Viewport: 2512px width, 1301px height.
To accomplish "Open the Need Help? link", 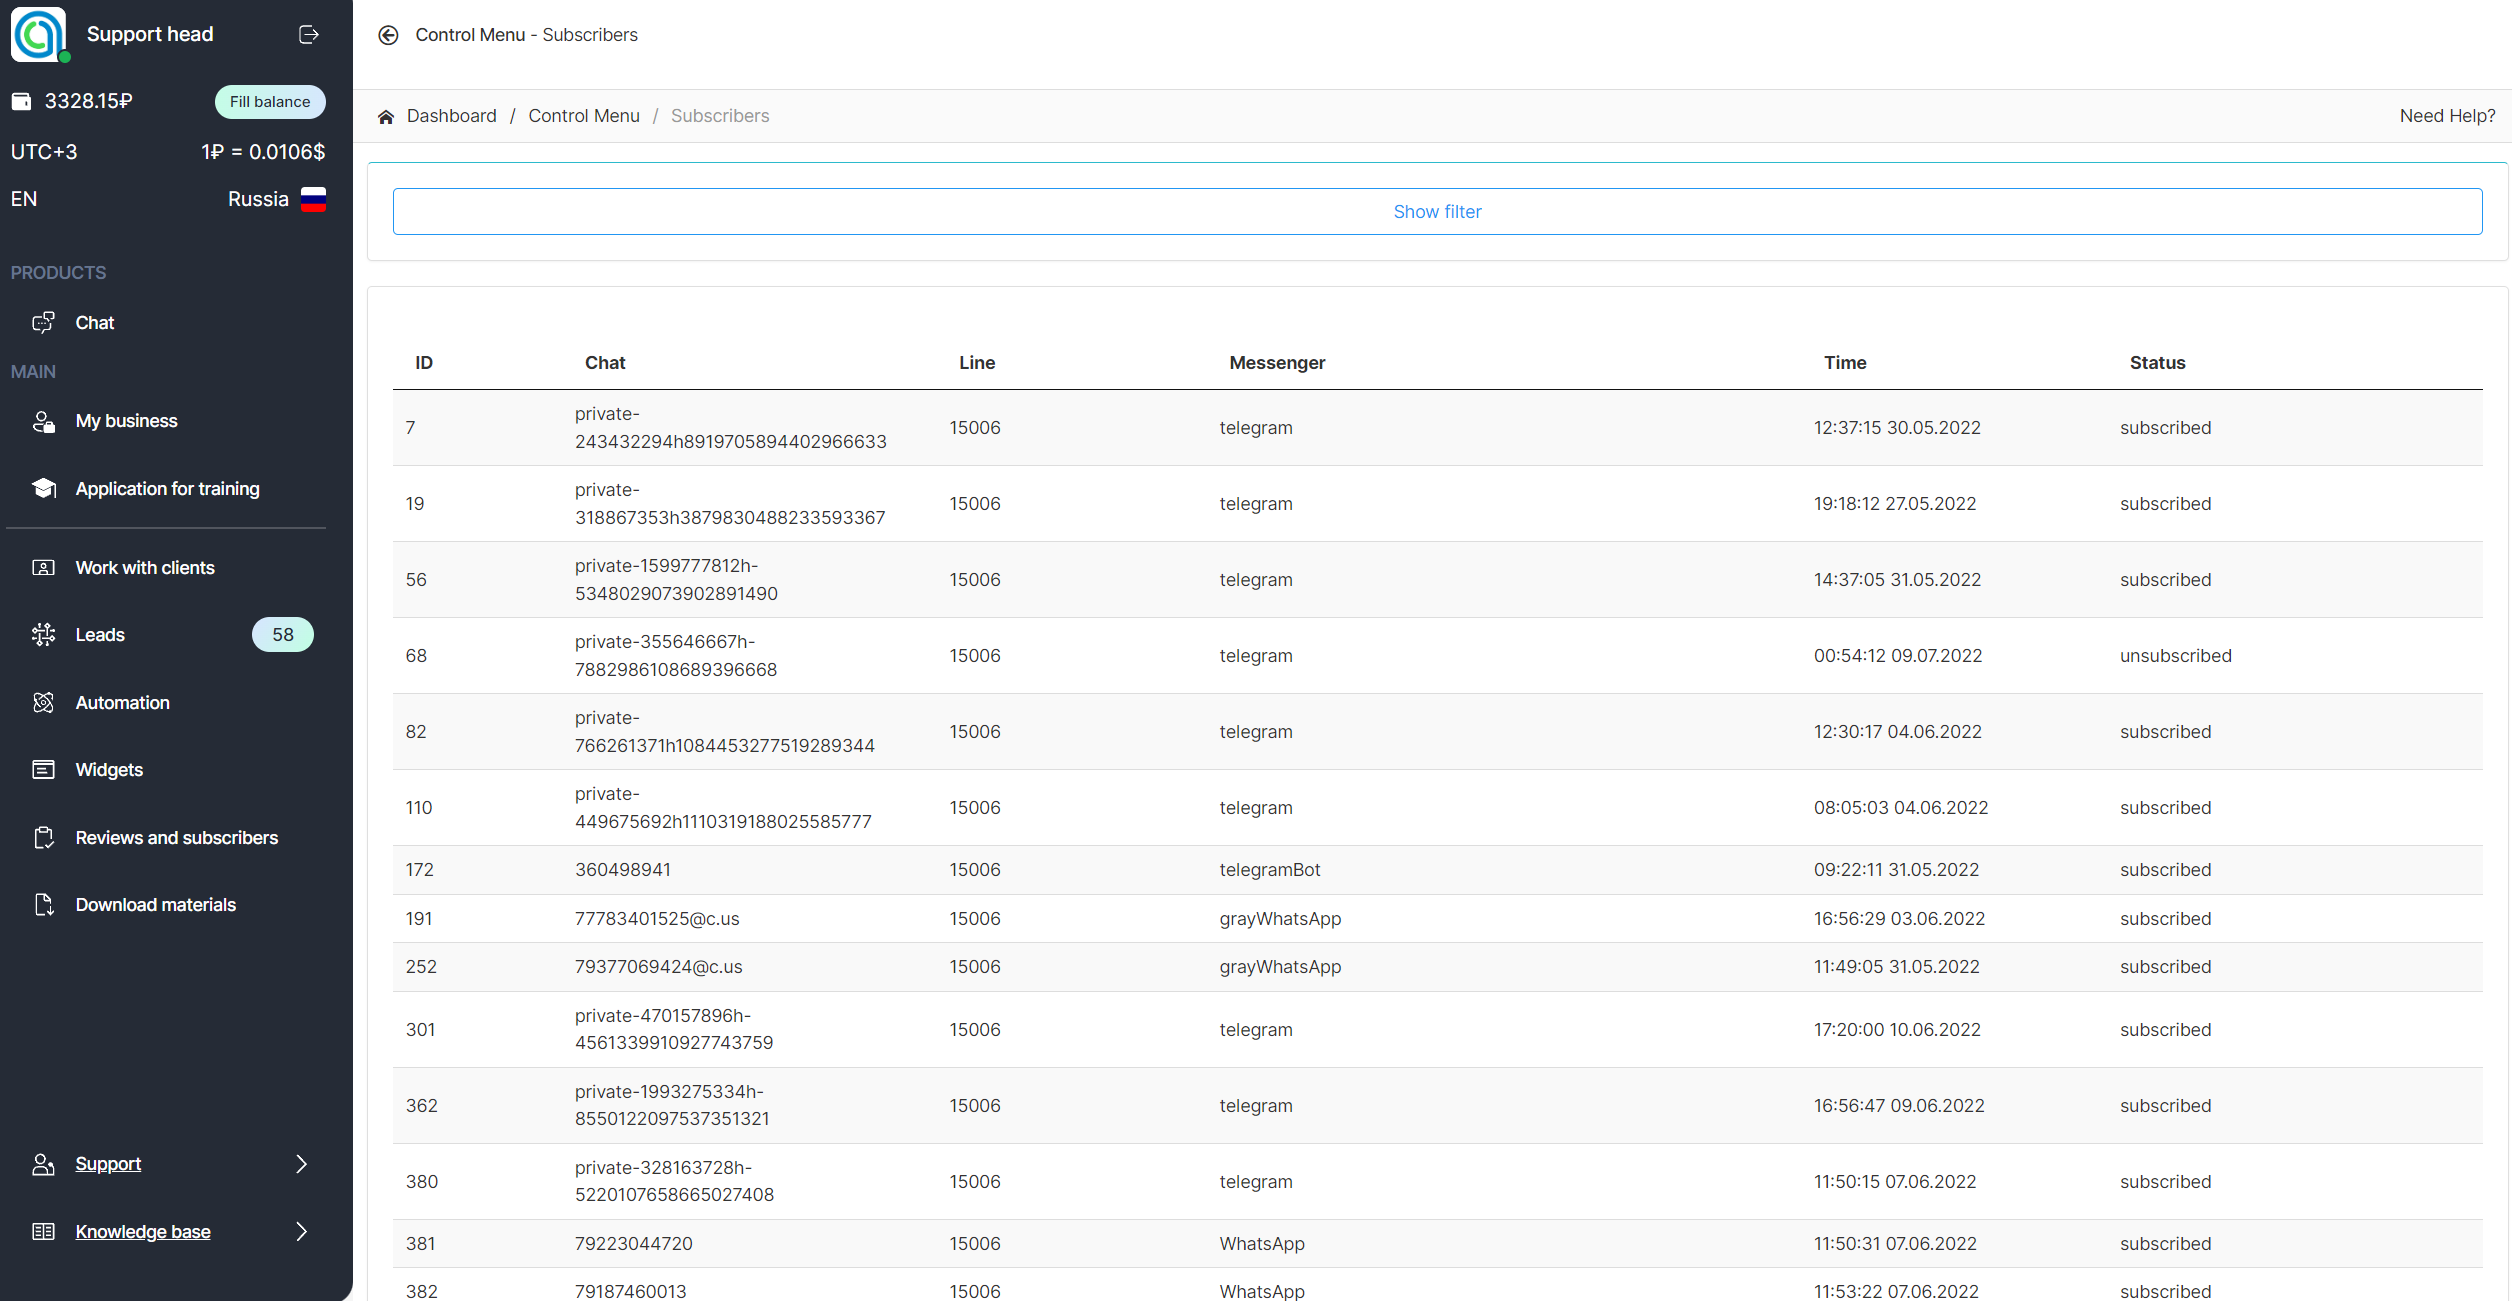I will [2447, 116].
